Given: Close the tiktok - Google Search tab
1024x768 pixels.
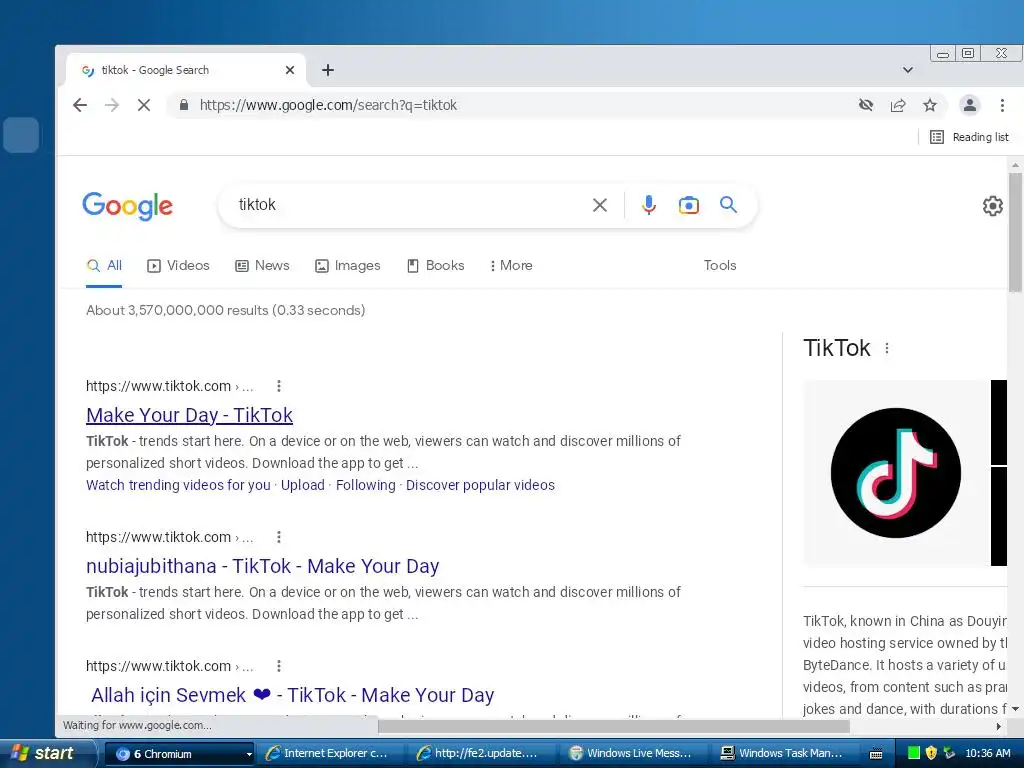Looking at the screenshot, I should 290,70.
